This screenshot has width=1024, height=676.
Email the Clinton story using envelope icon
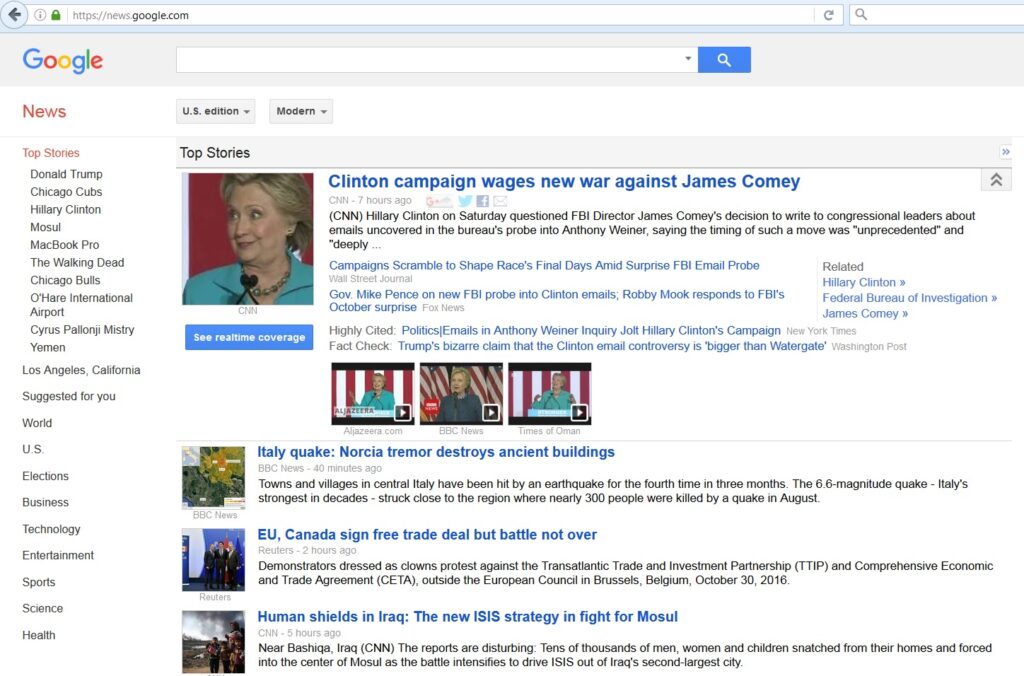500,201
